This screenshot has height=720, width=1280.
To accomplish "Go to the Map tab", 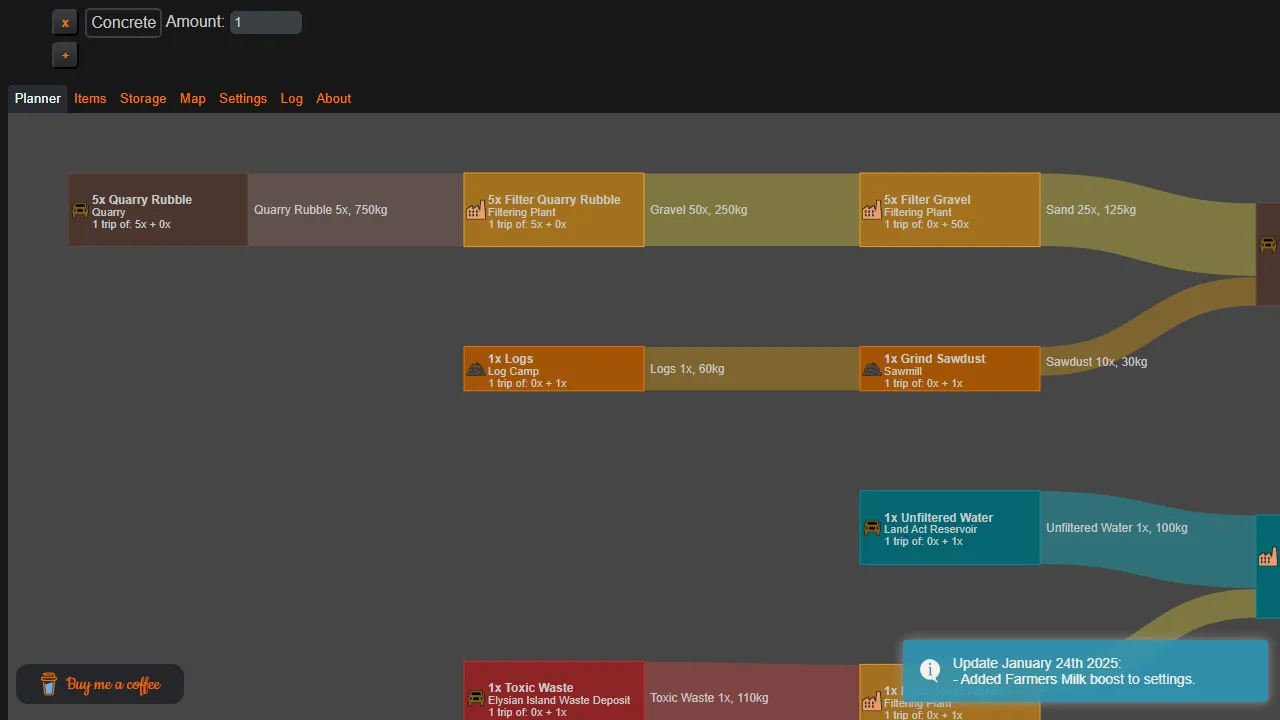I will [193, 98].
